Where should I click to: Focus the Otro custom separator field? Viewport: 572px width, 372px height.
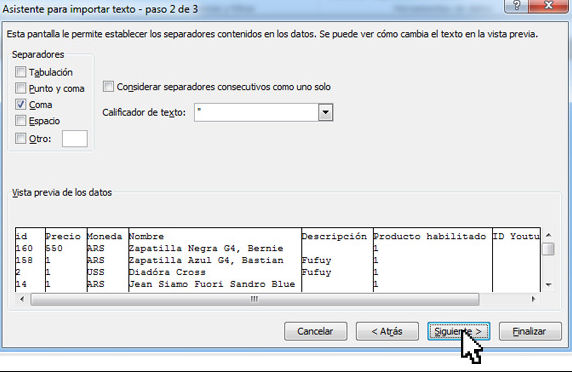(x=75, y=139)
